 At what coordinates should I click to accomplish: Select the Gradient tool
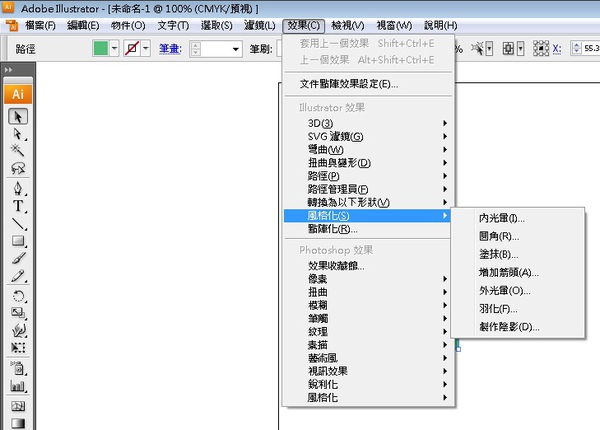click(x=18, y=423)
